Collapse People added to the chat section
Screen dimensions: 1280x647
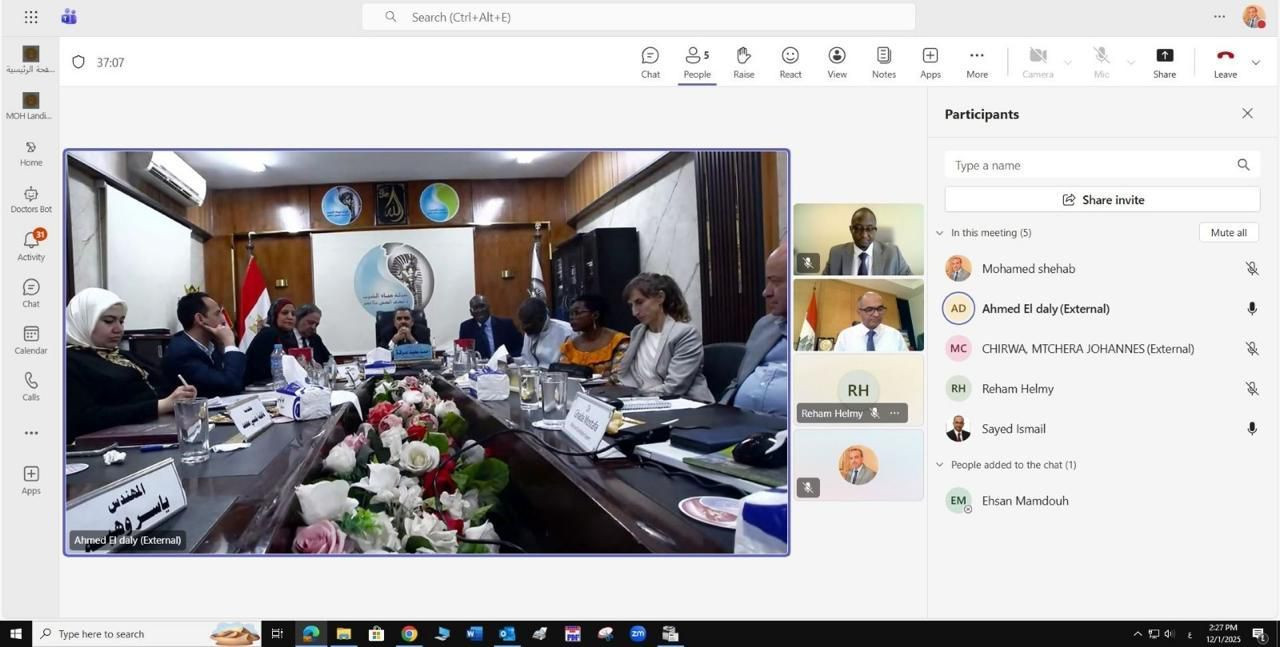coord(939,465)
